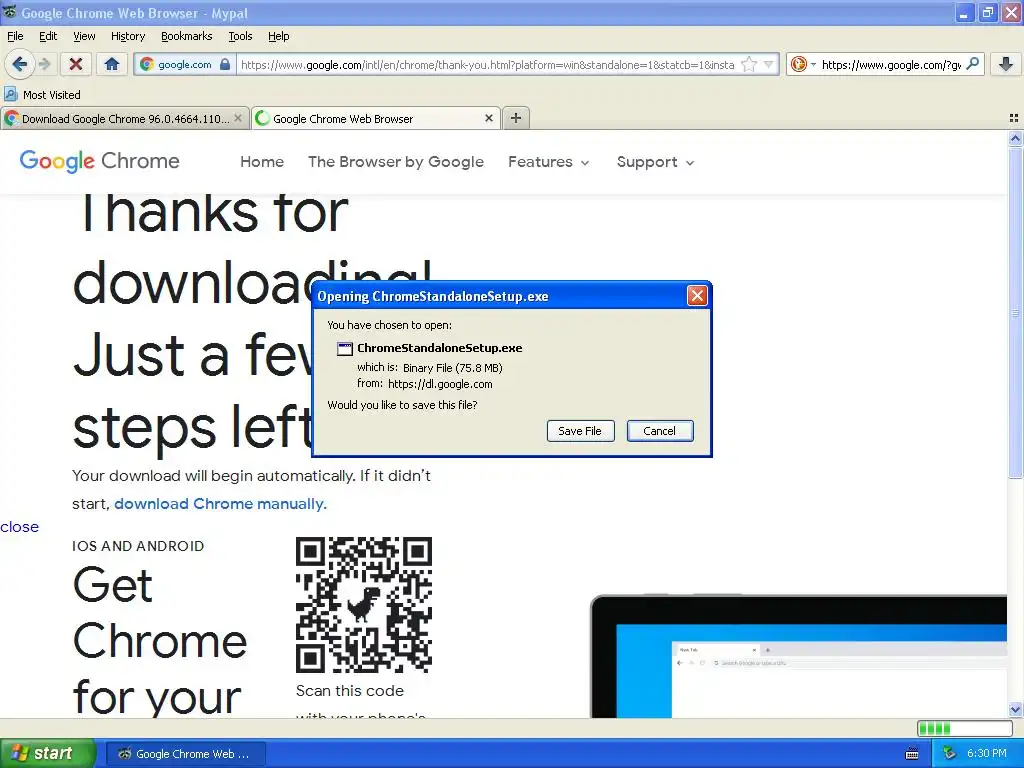The height and width of the screenshot is (768, 1024).
Task: Click the IOS AND ANDROID heading
Action: (138, 546)
